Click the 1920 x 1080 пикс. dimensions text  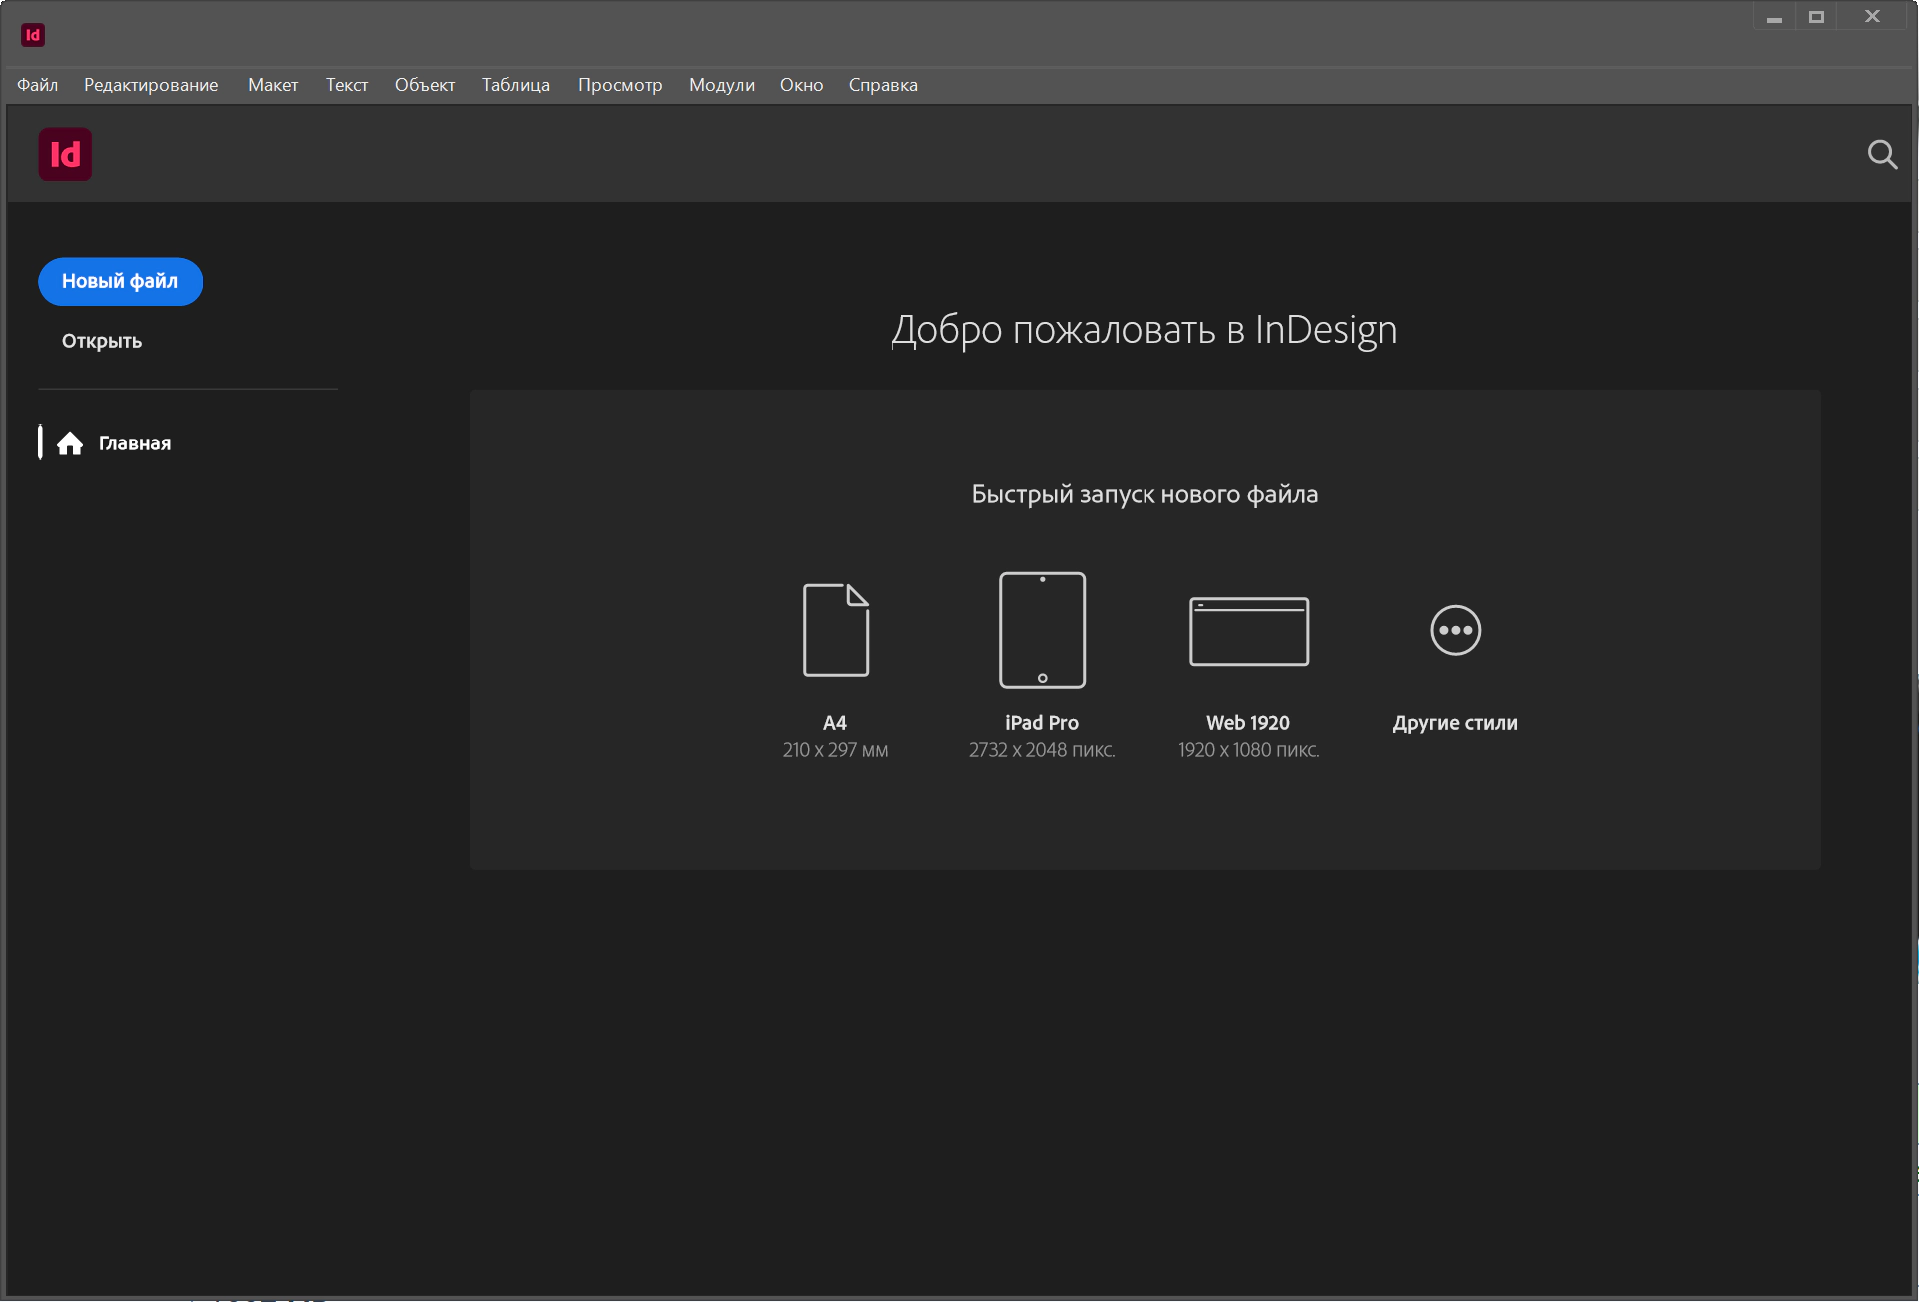point(1248,750)
